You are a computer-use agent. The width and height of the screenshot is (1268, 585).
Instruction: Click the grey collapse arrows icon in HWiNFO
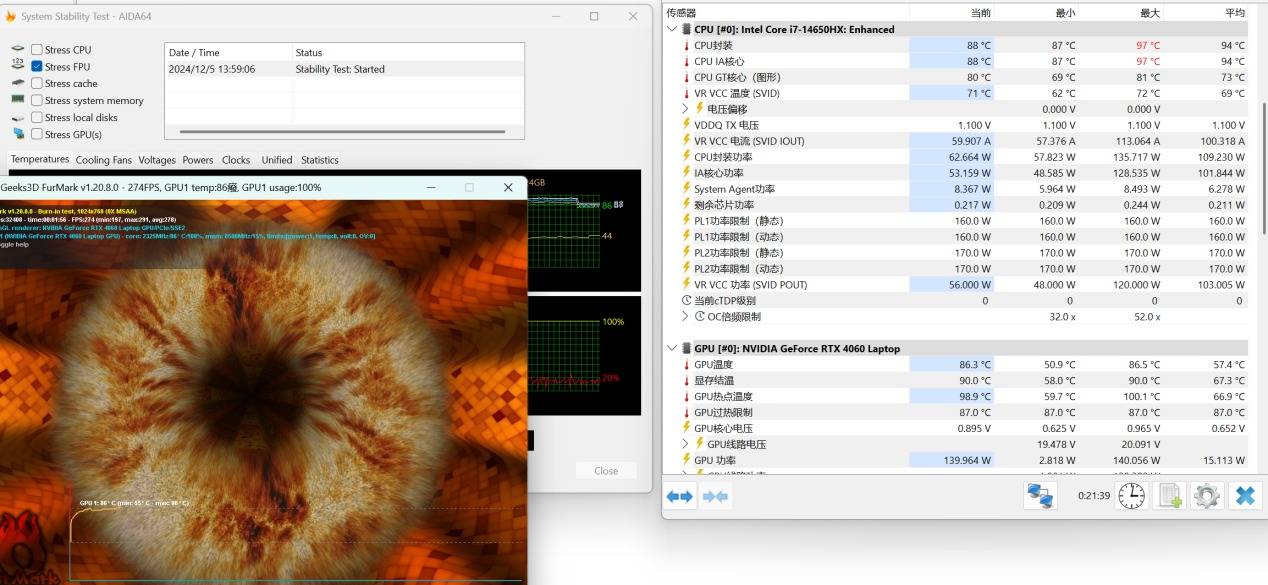(x=715, y=496)
